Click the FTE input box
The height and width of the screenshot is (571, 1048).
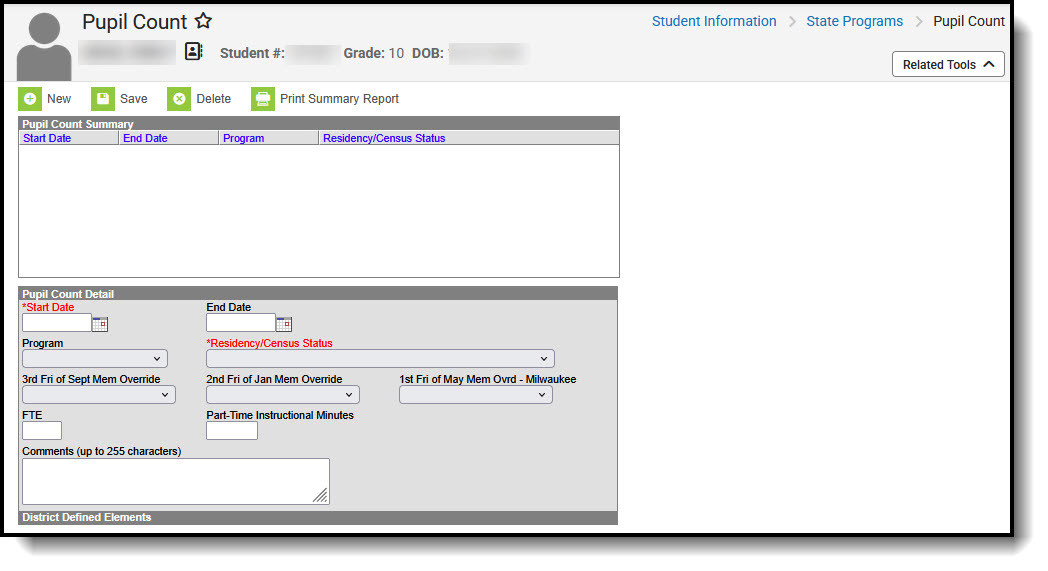[42, 431]
